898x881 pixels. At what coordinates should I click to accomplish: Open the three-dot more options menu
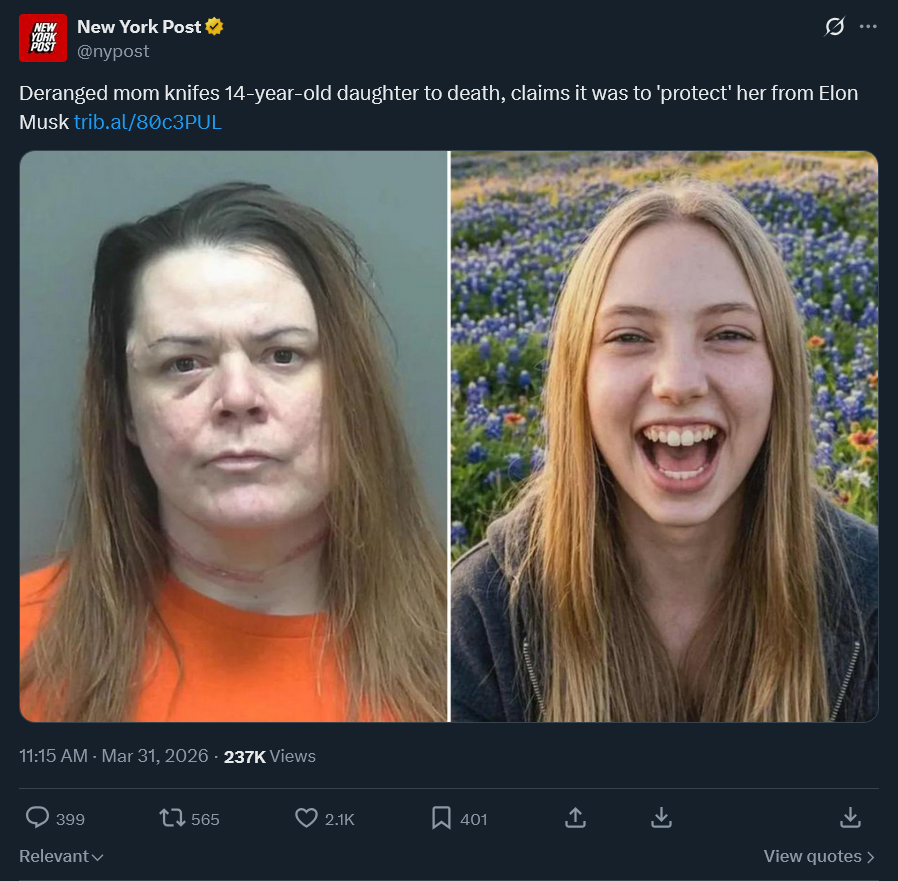[x=868, y=26]
